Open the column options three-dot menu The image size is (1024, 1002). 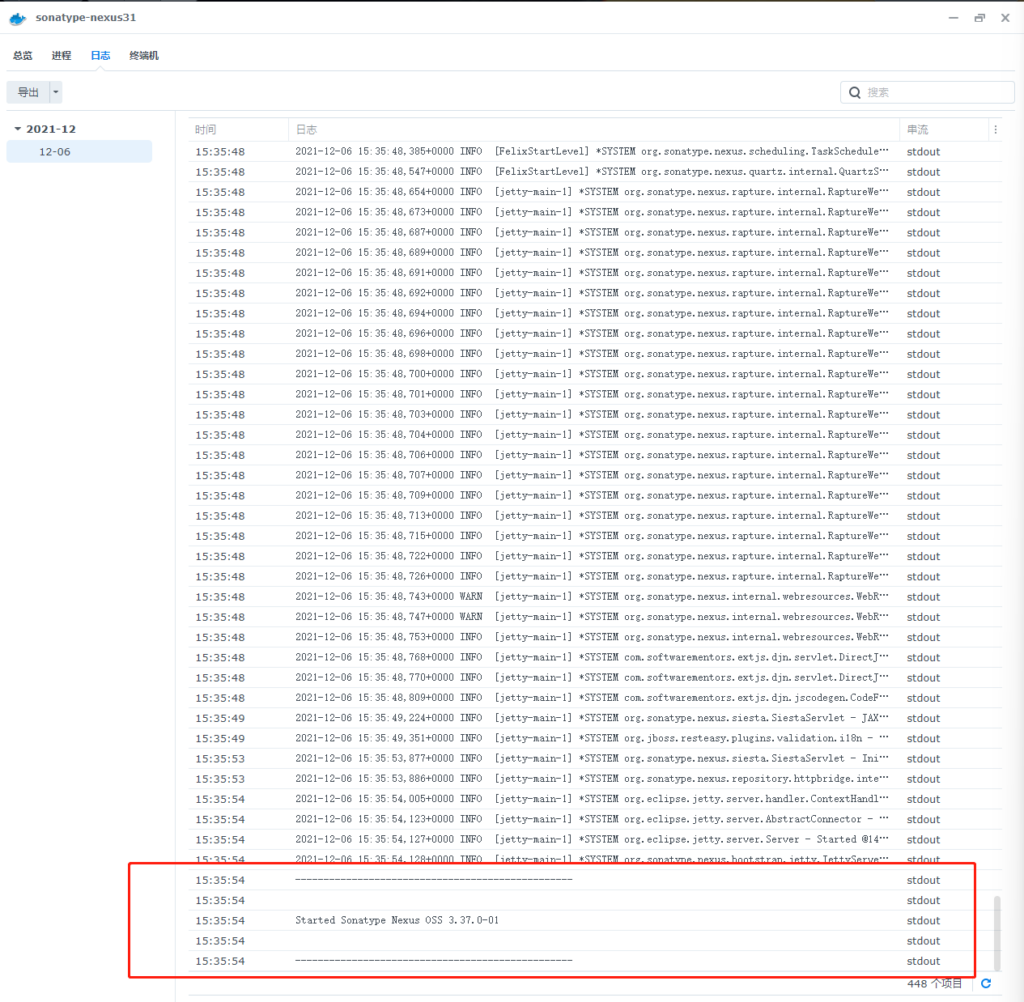[994, 130]
